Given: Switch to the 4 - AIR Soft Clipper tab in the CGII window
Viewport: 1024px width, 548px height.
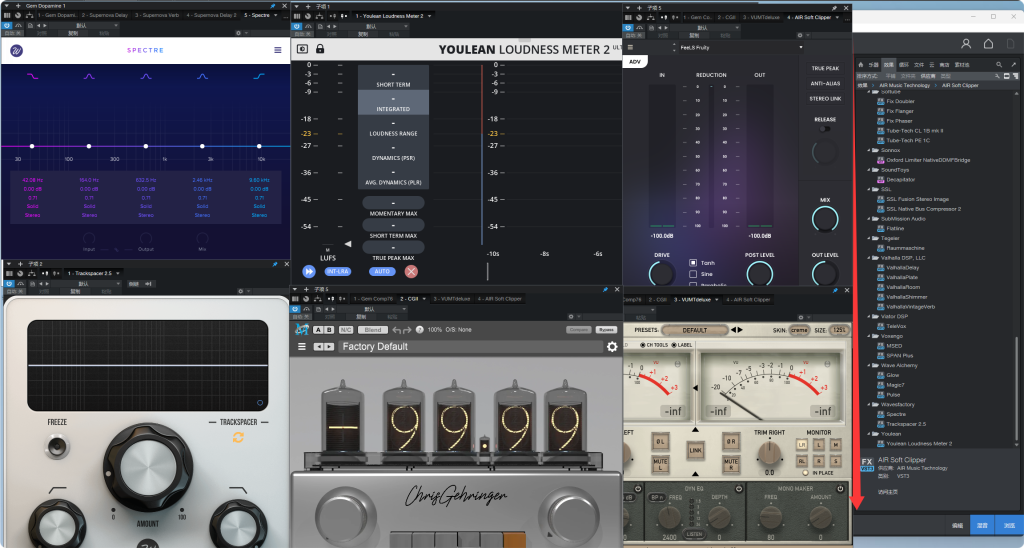Looking at the screenshot, I should (x=500, y=299).
